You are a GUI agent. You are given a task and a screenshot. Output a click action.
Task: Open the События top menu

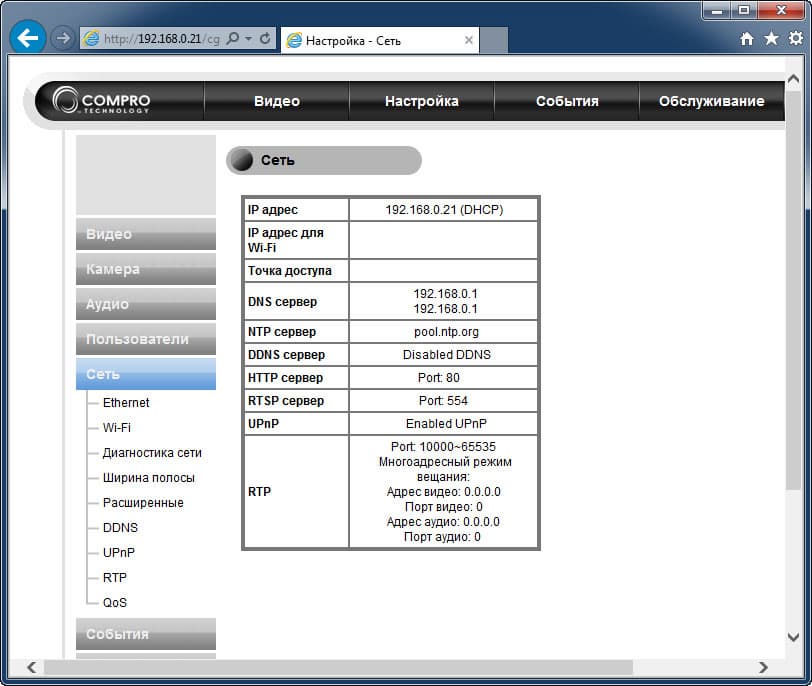[567, 101]
